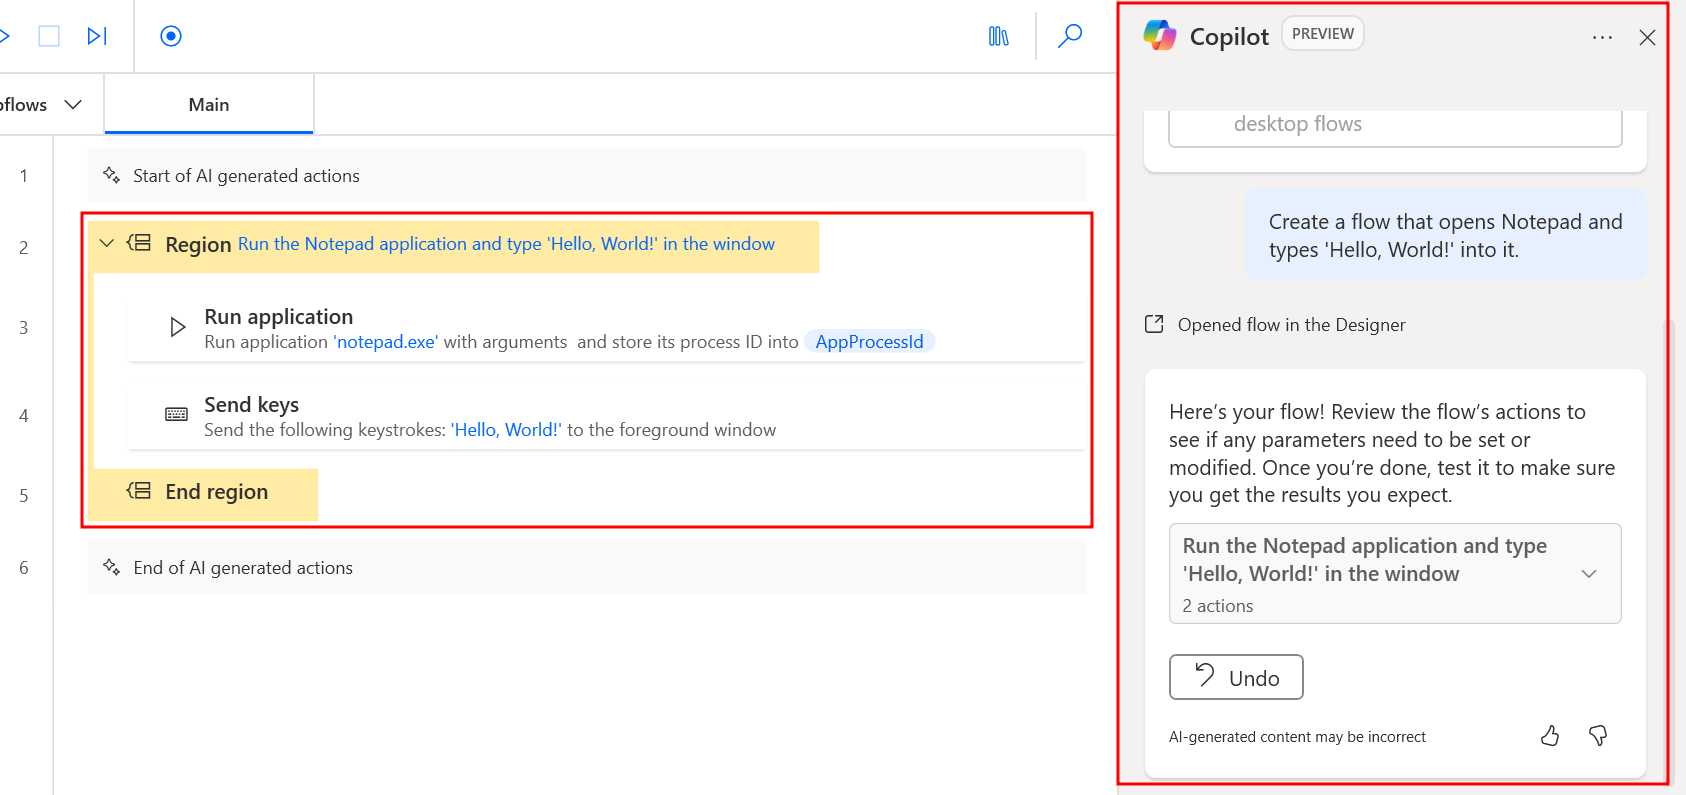Click the Region icon on line 2
The image size is (1686, 795).
[x=139, y=243]
